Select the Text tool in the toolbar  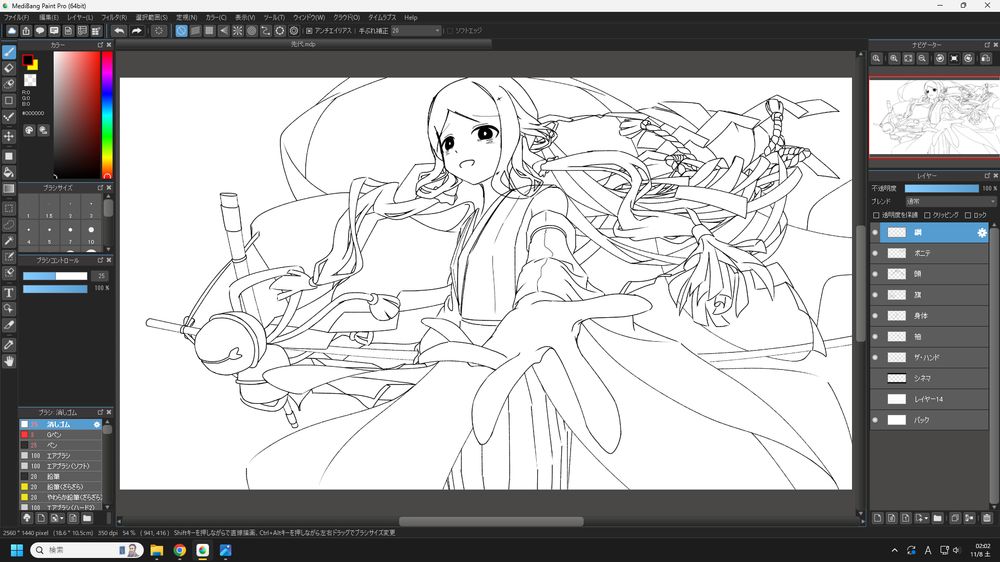pyautogui.click(x=9, y=293)
